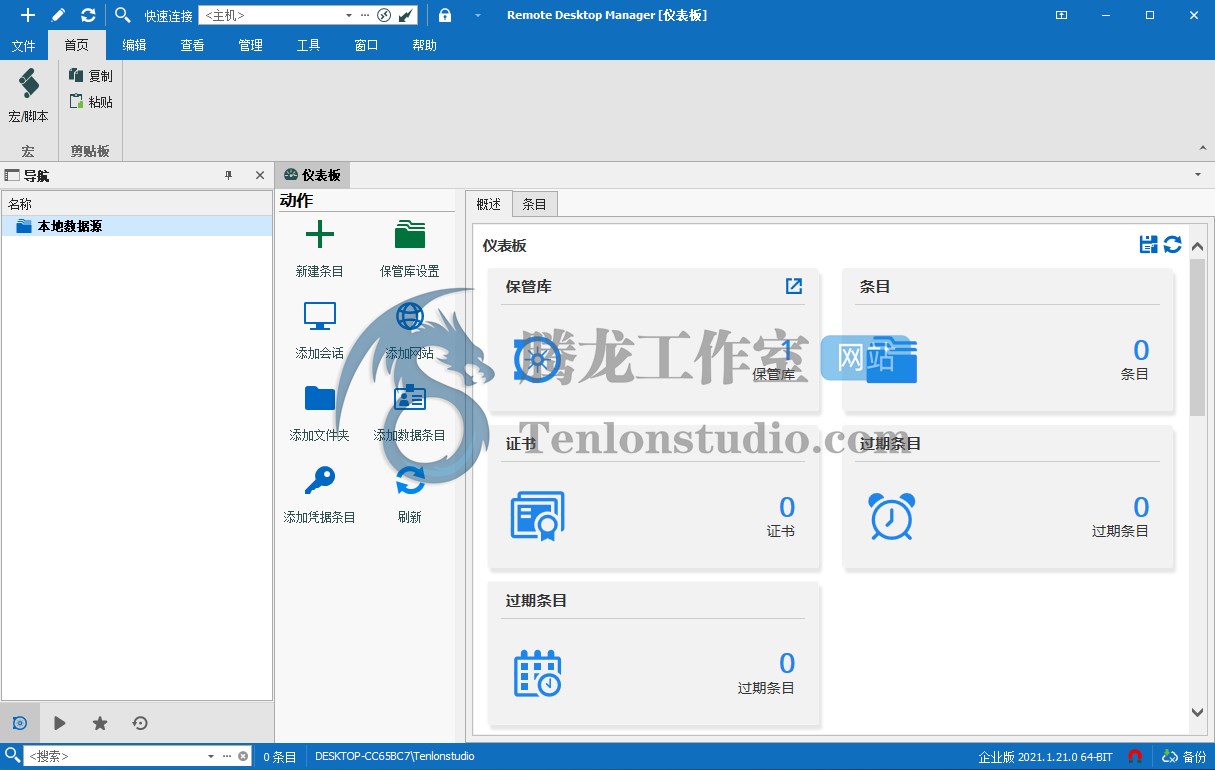Click the 证书 count value 0

point(787,507)
